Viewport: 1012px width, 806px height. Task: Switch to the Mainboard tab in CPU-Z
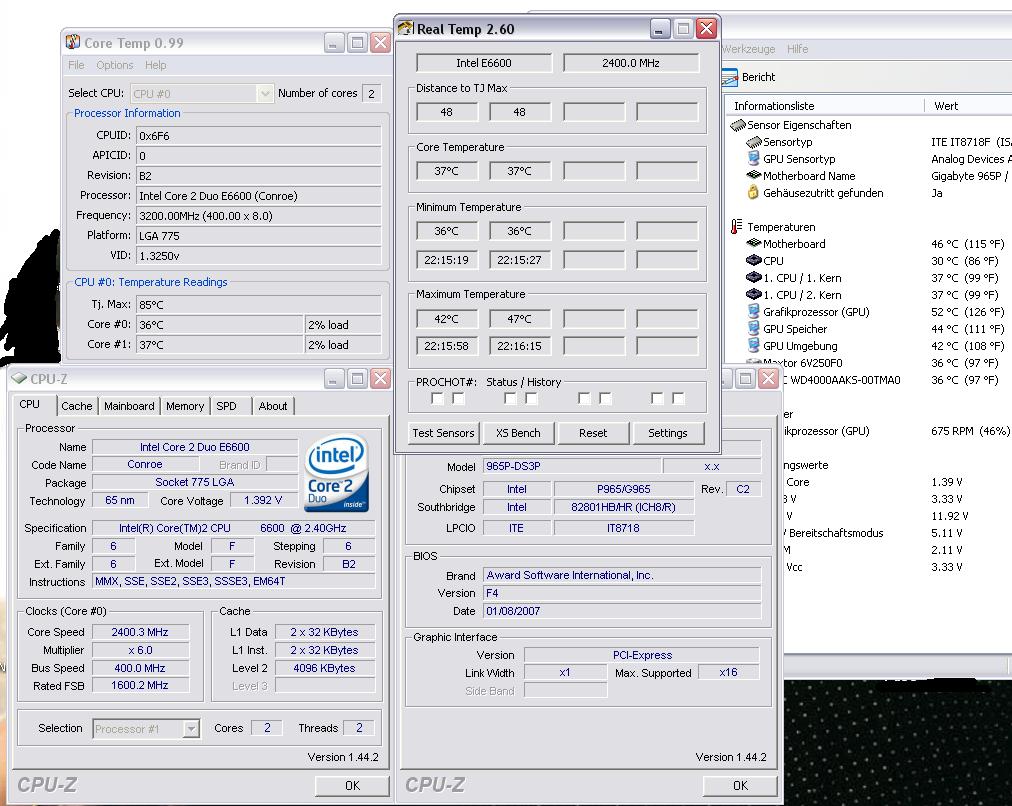[129, 406]
